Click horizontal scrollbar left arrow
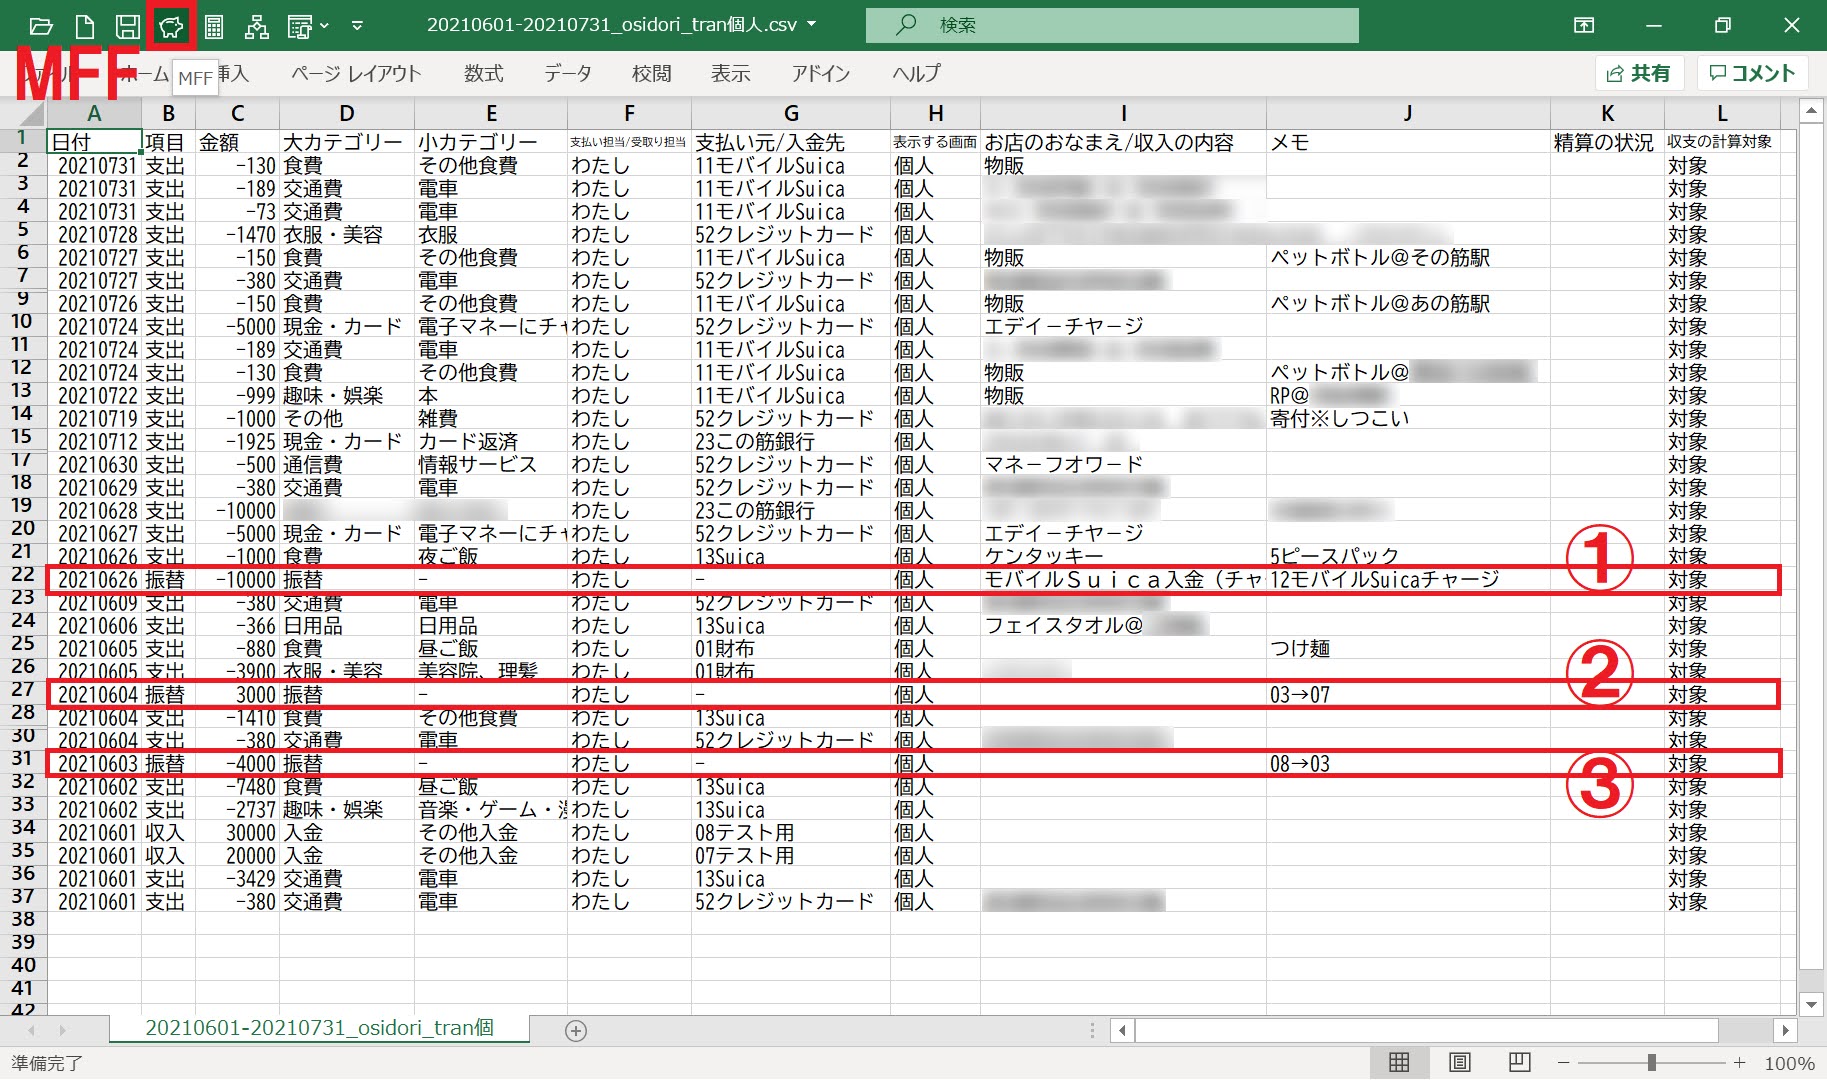The image size is (1827, 1080). tap(1122, 1029)
